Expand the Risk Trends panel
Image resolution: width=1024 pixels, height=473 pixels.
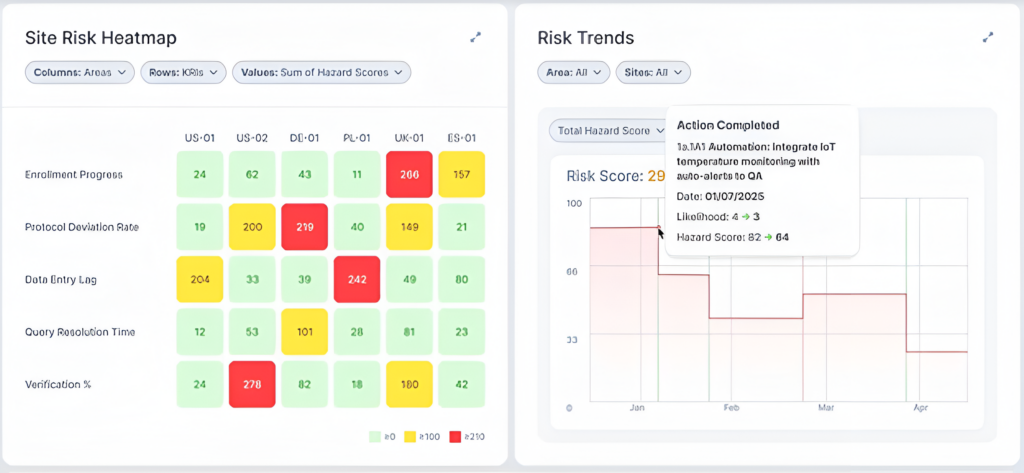[988, 37]
